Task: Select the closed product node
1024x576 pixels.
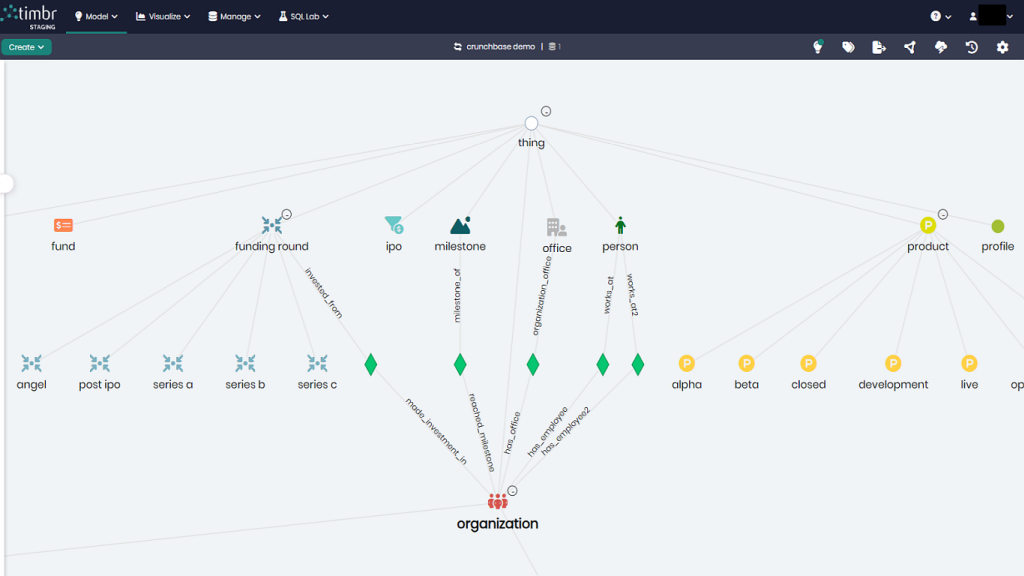Action: coord(808,363)
